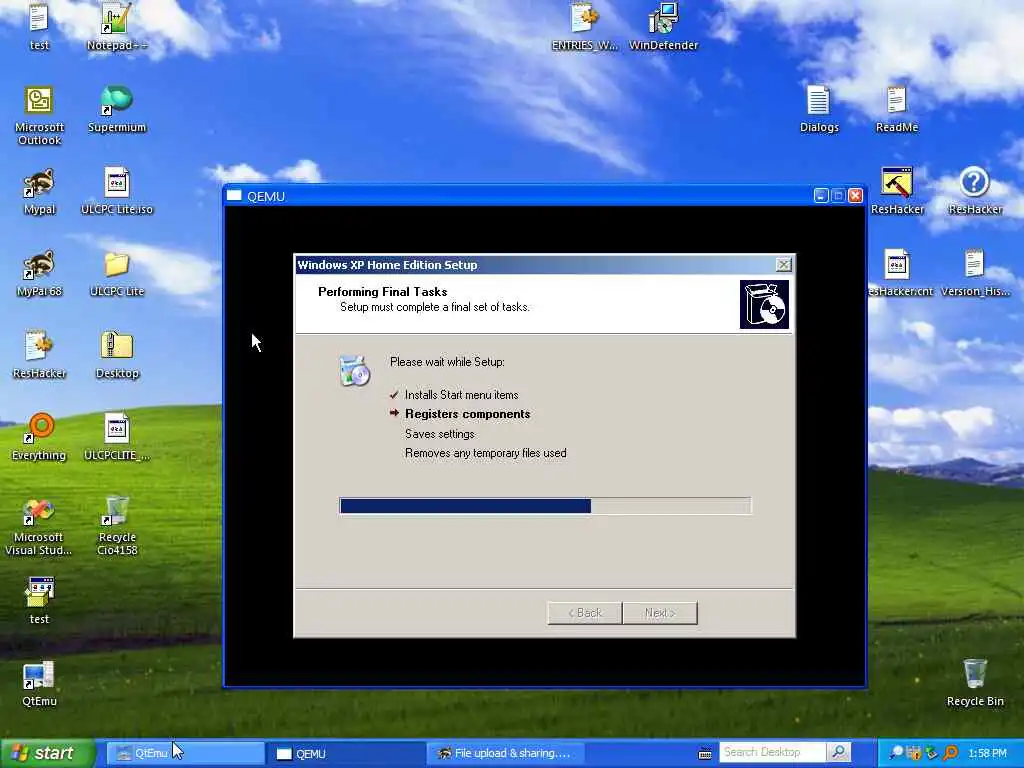Switch to File upload & sharing taskbar button
The height and width of the screenshot is (768, 1024).
click(506, 754)
